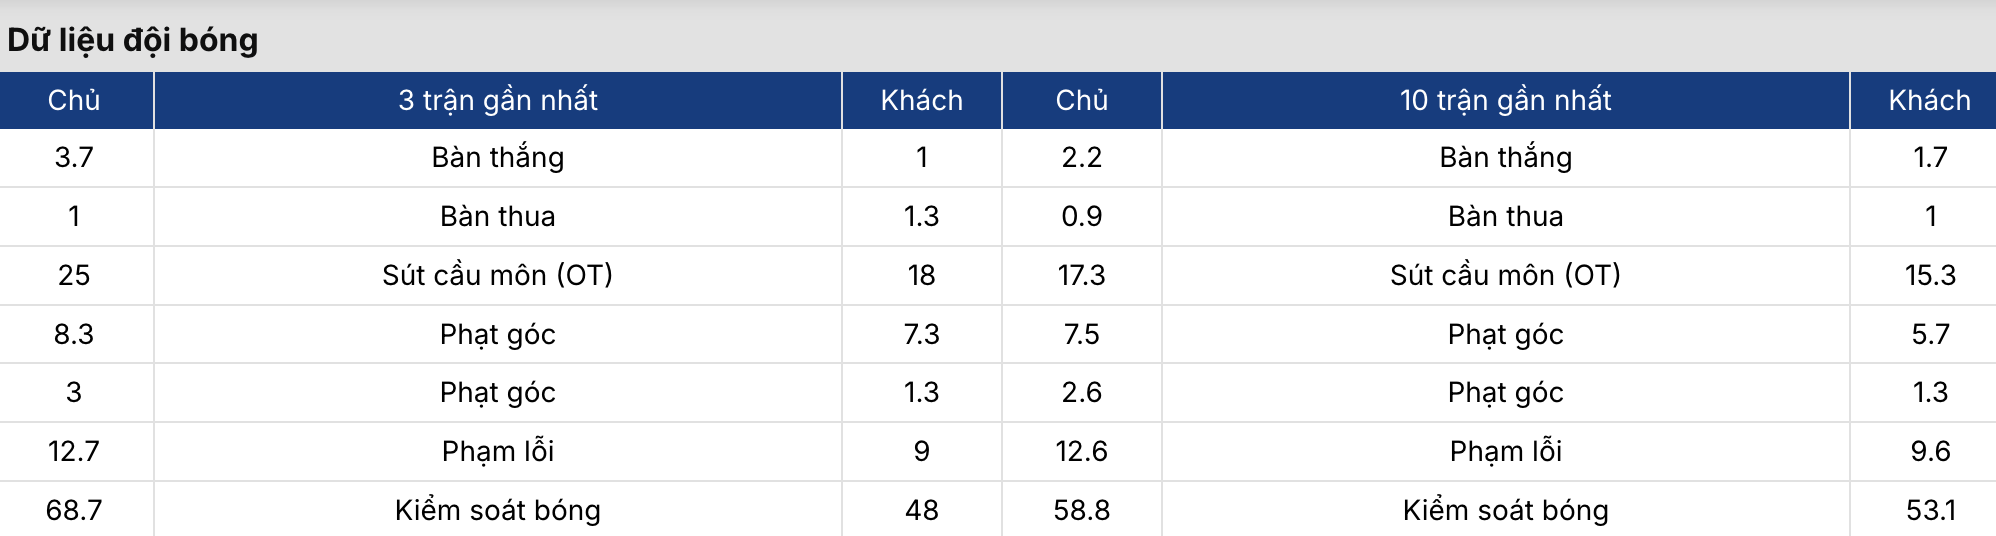The image size is (1996, 536).
Task: Select the "3 trận gần nhất" column header
Action: coord(498,100)
